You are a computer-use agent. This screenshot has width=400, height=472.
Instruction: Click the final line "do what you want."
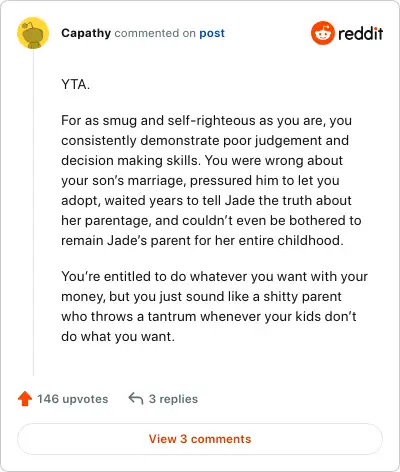118,336
